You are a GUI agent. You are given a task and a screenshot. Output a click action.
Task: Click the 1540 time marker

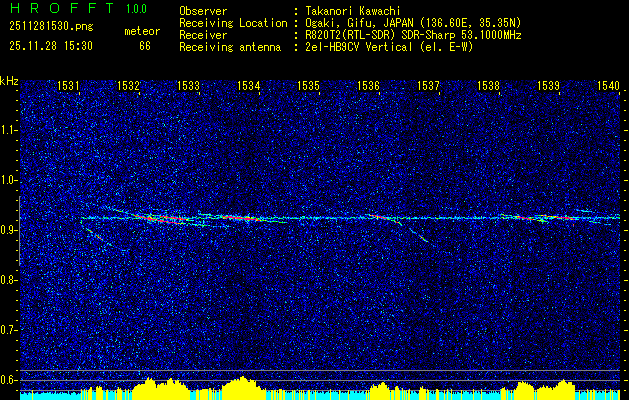(x=608, y=87)
